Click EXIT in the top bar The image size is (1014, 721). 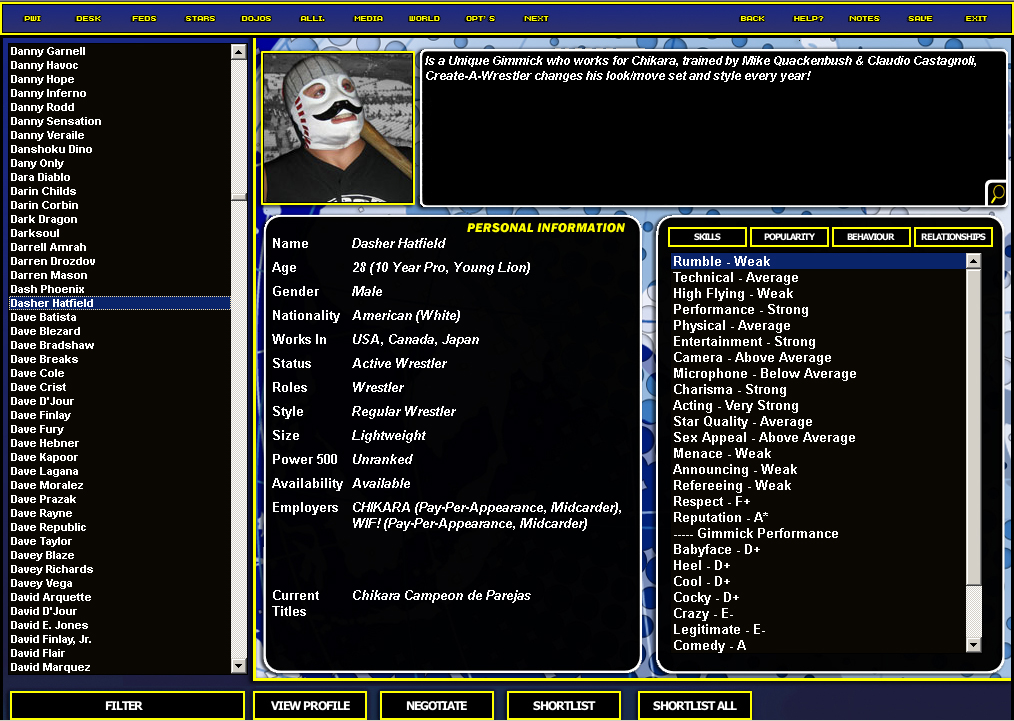coord(976,18)
